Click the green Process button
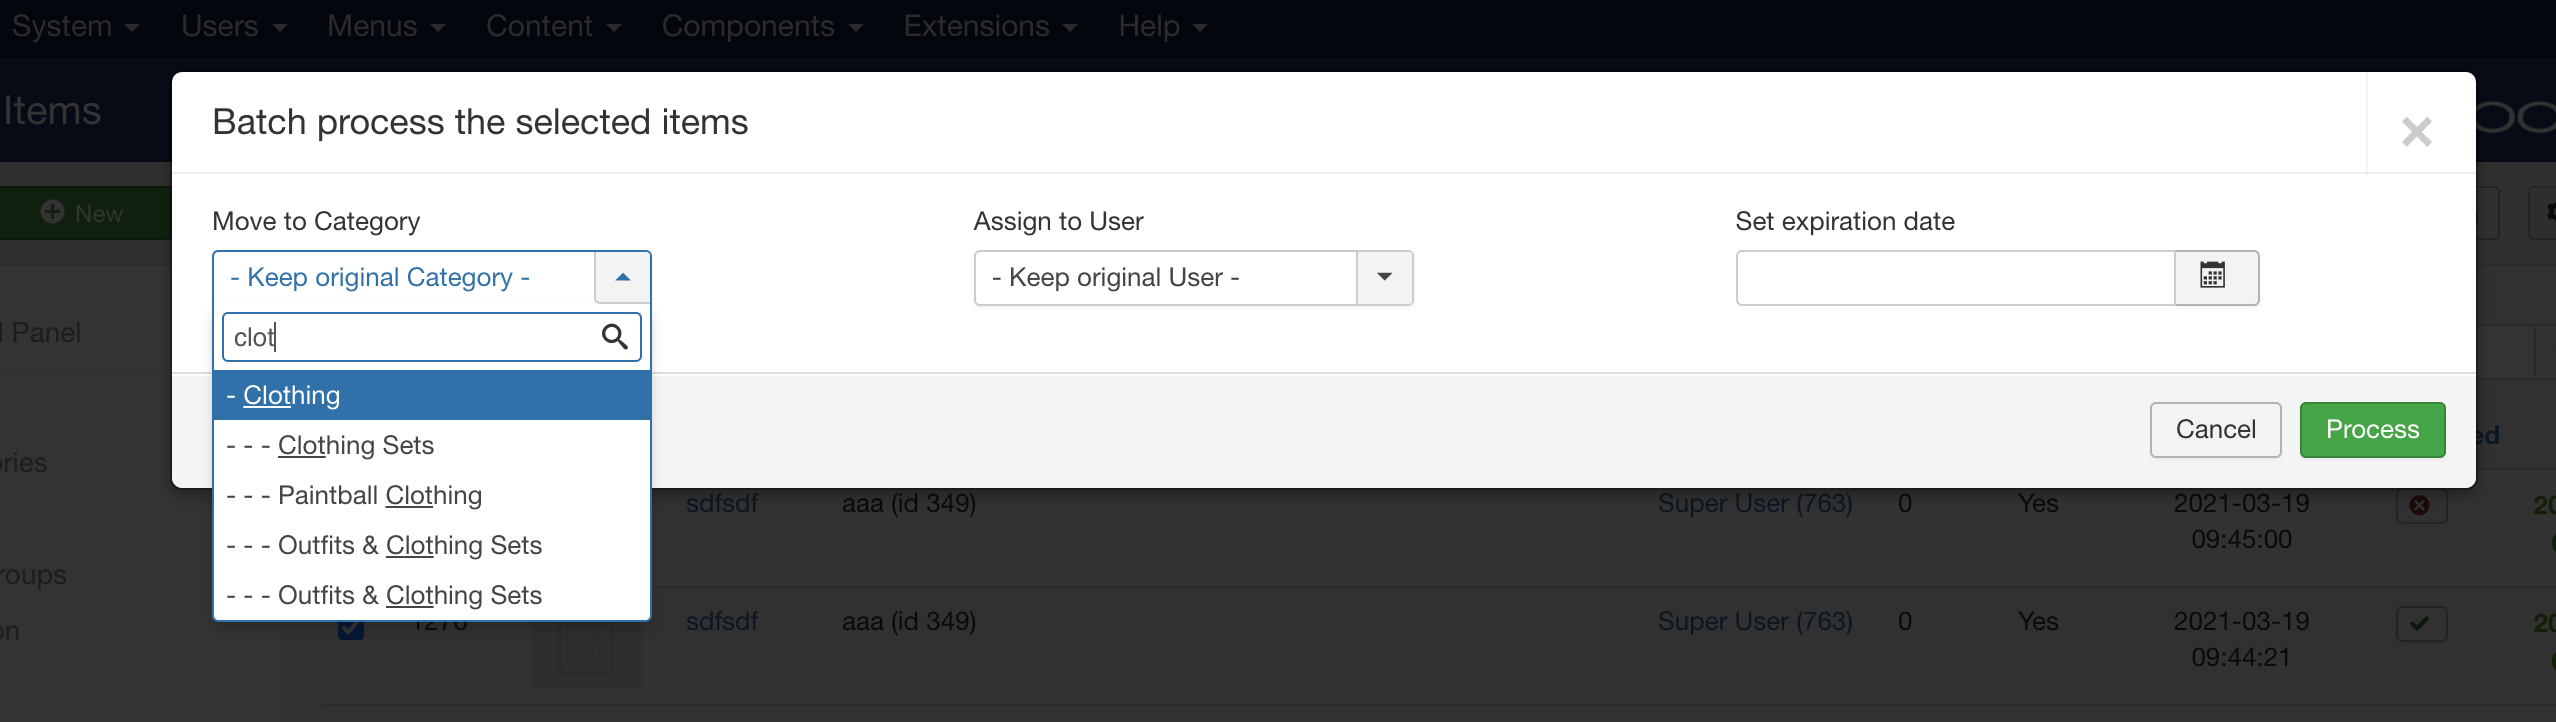 point(2372,430)
